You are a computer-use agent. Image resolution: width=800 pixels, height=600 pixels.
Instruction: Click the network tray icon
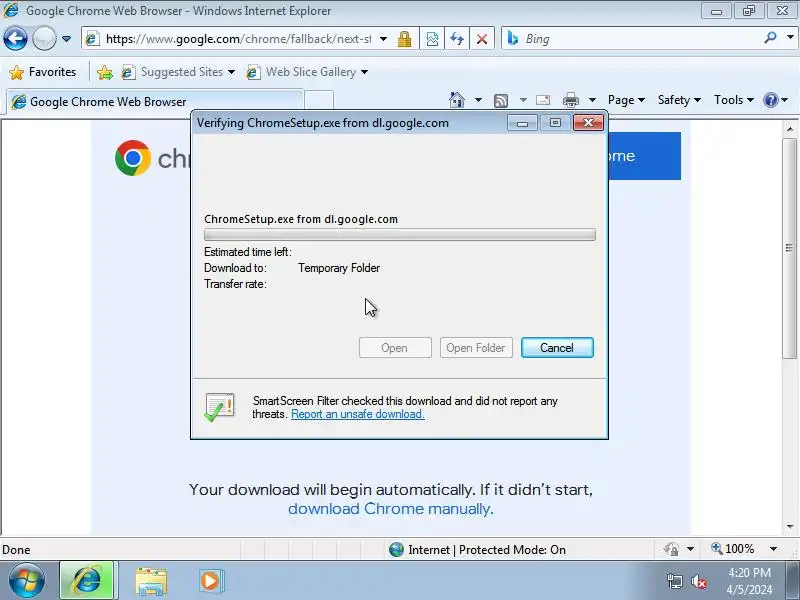[x=675, y=581]
